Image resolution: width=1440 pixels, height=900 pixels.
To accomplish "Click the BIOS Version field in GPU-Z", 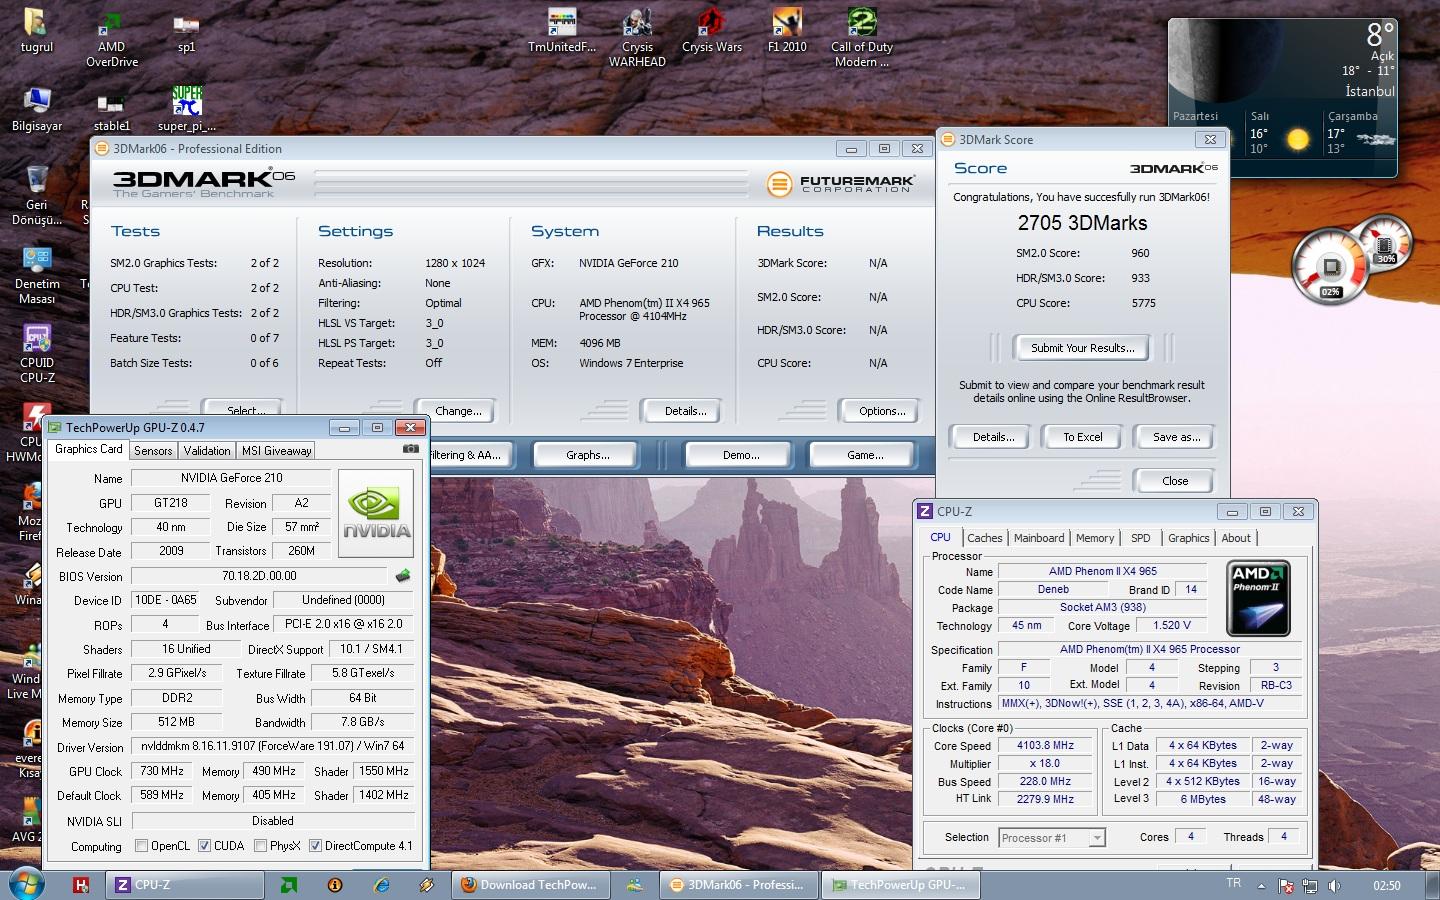I will (x=259, y=576).
